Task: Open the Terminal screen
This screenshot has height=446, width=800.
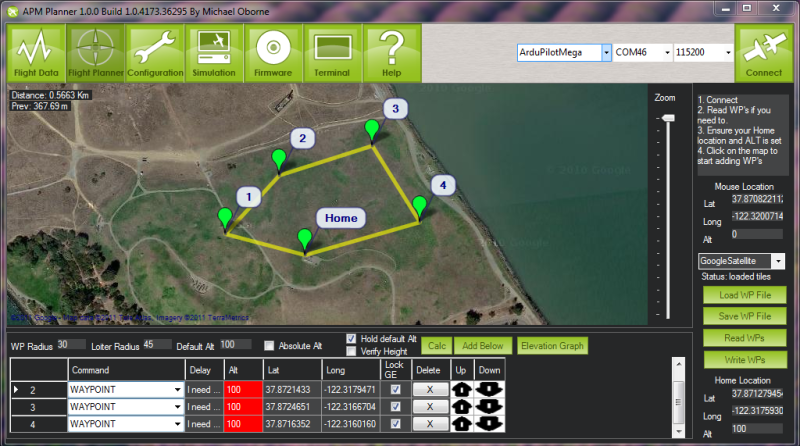Action: [x=332, y=53]
